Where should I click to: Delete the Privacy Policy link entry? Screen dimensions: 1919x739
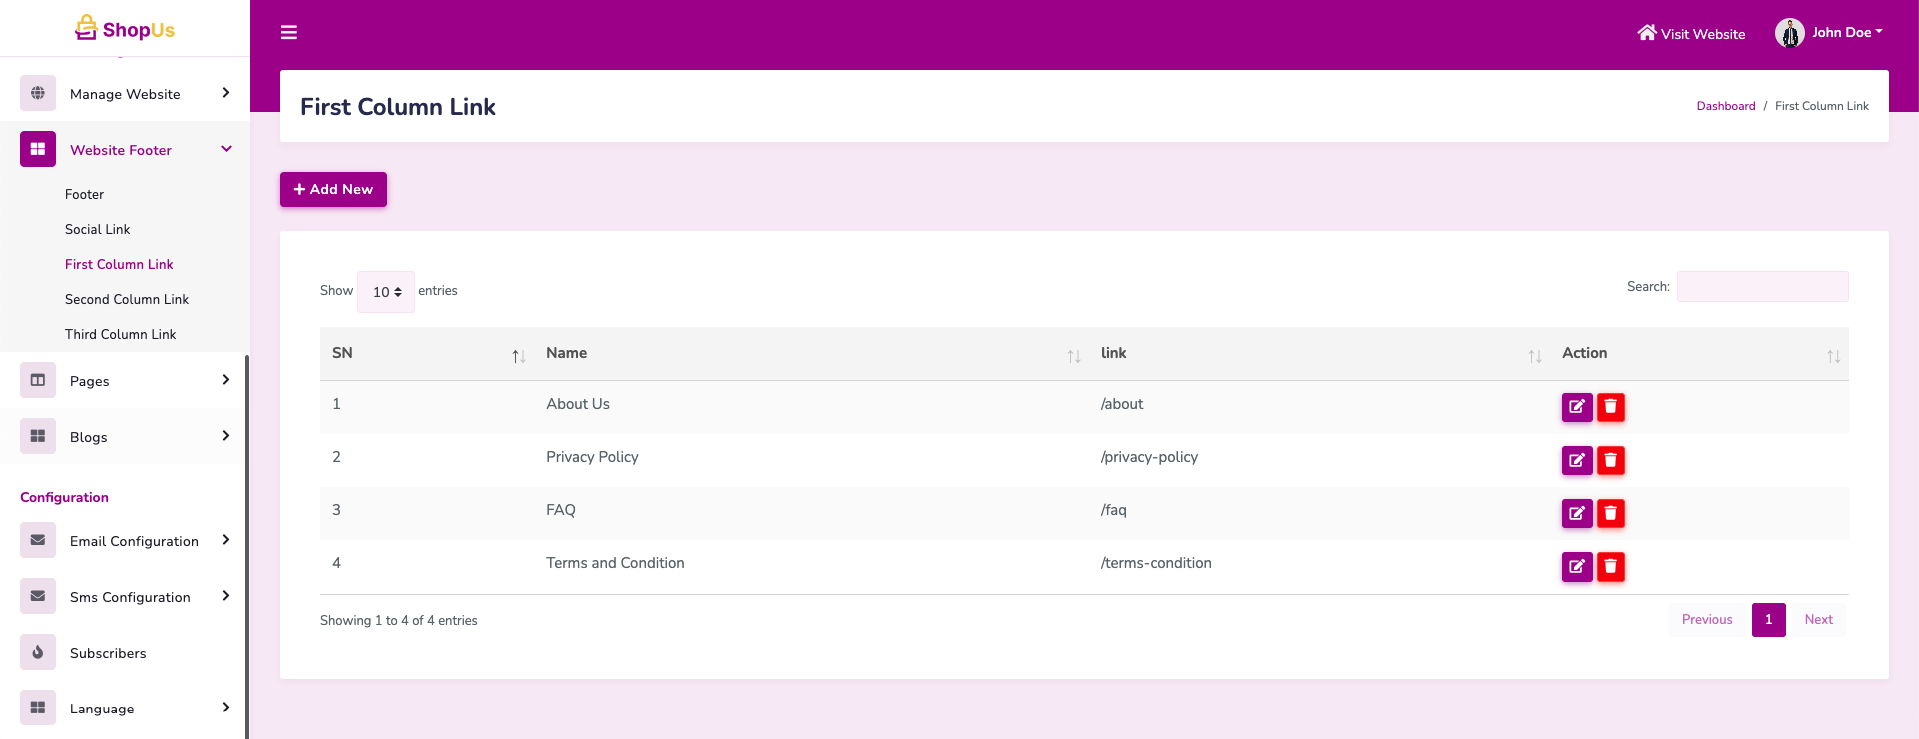click(1610, 460)
